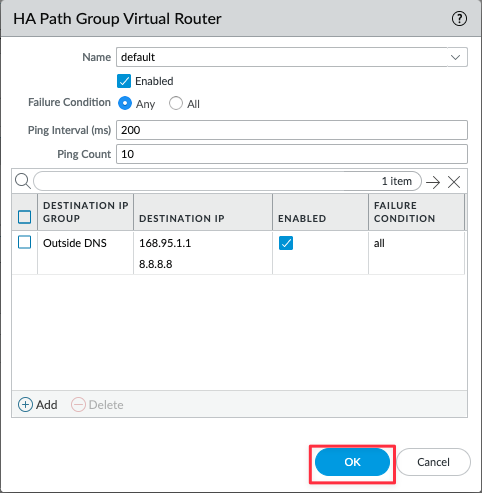Open the help question mark icon
The image size is (482, 493).
459,19
